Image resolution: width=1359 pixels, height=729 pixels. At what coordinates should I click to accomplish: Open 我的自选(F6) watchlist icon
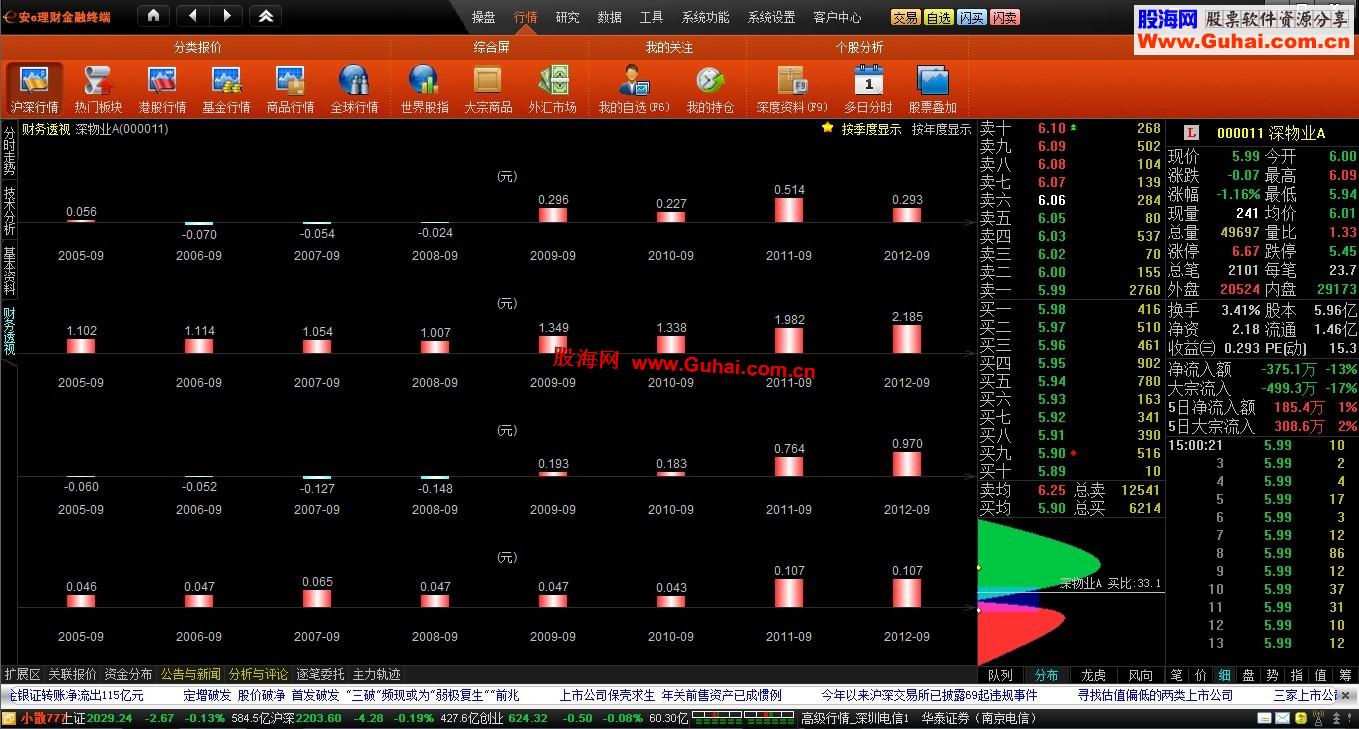634,90
